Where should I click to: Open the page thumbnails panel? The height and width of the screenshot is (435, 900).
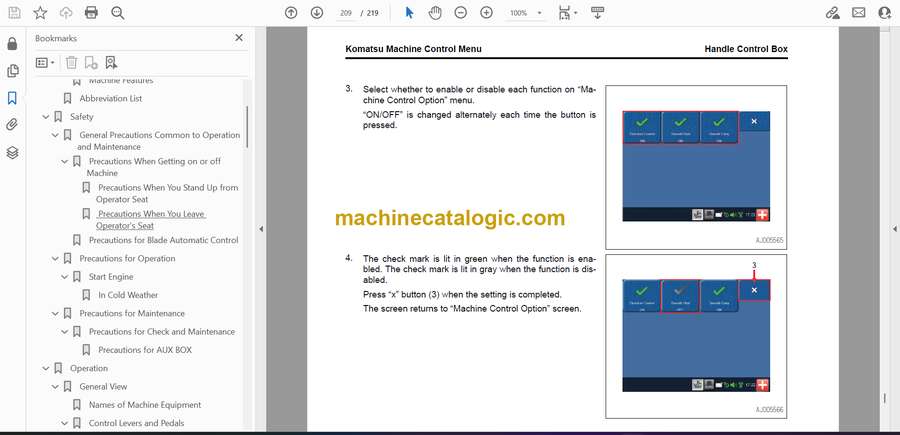(x=12, y=71)
